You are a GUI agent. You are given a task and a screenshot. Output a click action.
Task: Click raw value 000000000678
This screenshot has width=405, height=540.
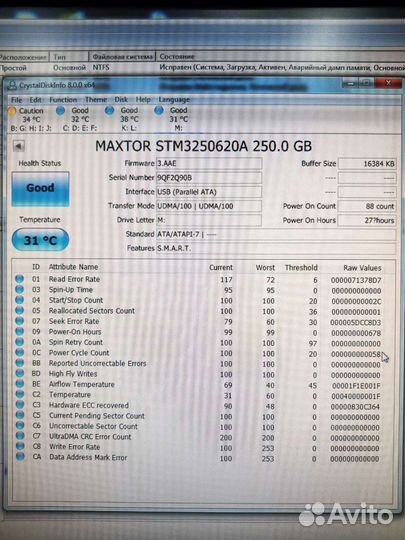point(356,333)
